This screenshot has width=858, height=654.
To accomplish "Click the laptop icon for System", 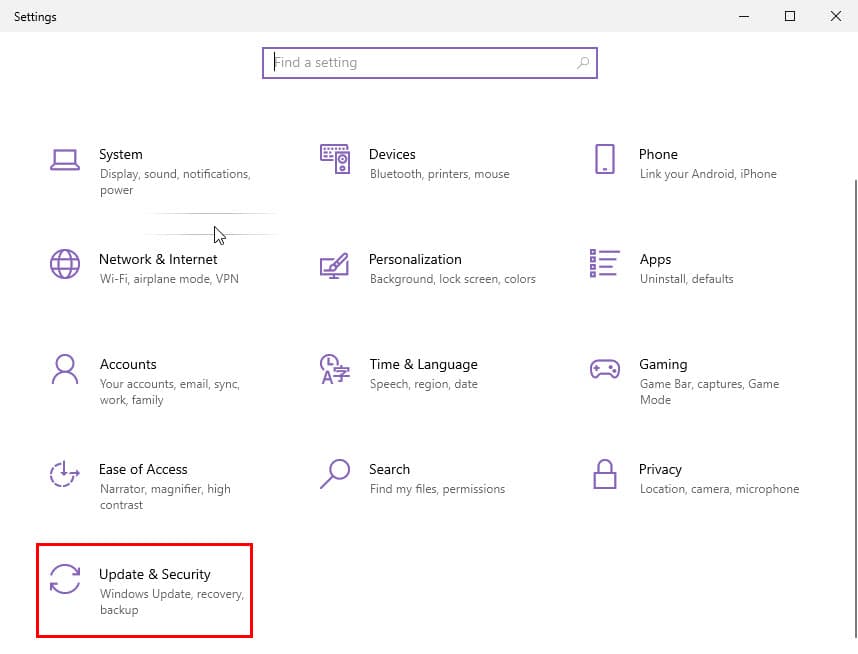I will [x=65, y=159].
